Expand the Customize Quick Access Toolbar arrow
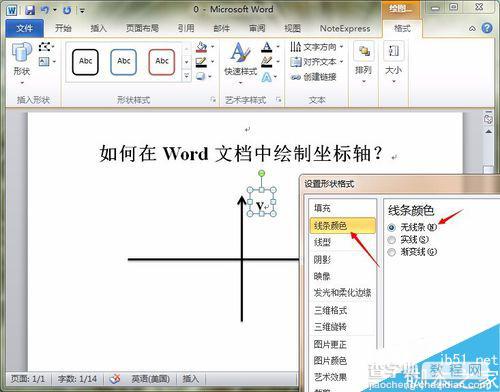The height and width of the screenshot is (392, 500). tap(82, 11)
